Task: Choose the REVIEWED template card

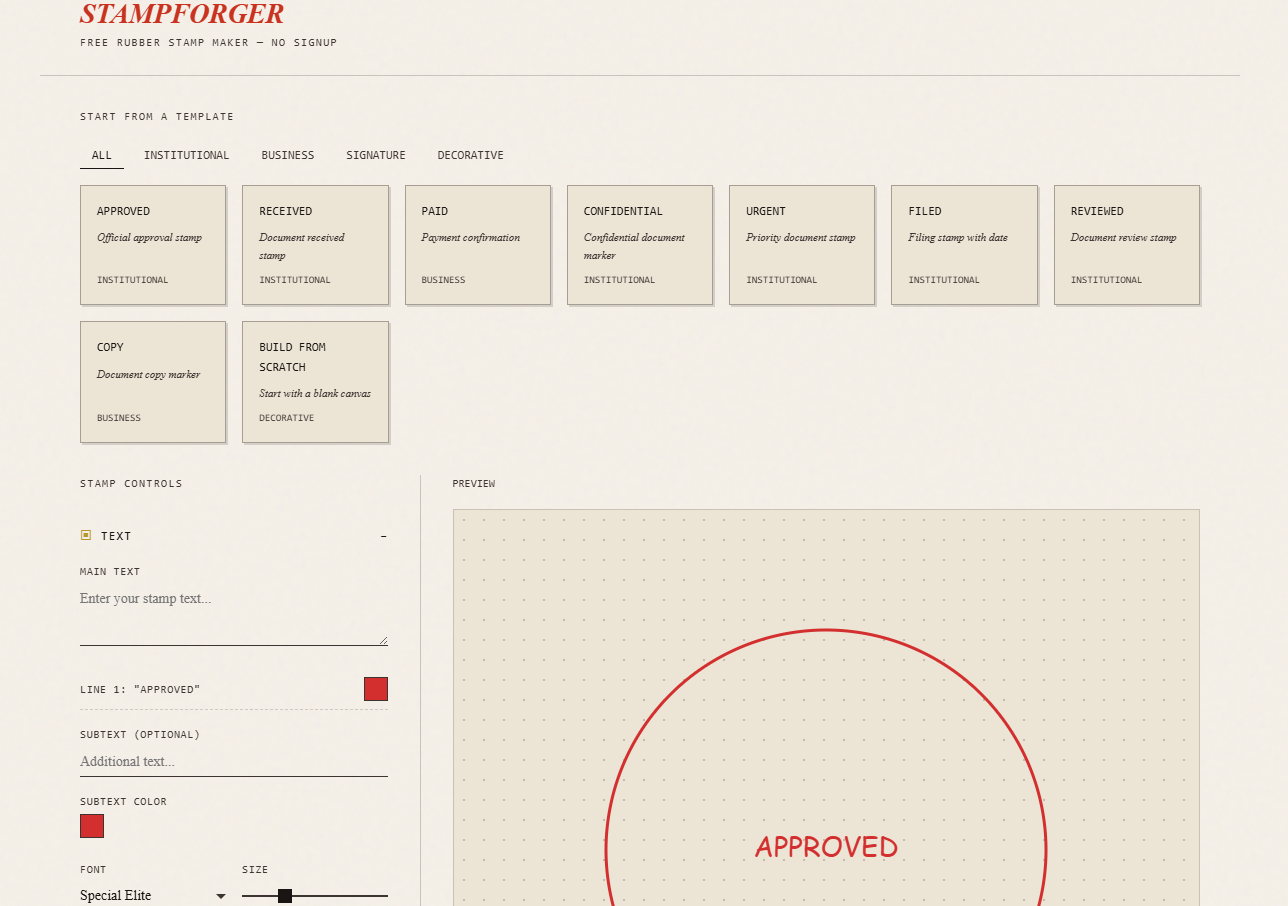Action: pyautogui.click(x=1127, y=245)
